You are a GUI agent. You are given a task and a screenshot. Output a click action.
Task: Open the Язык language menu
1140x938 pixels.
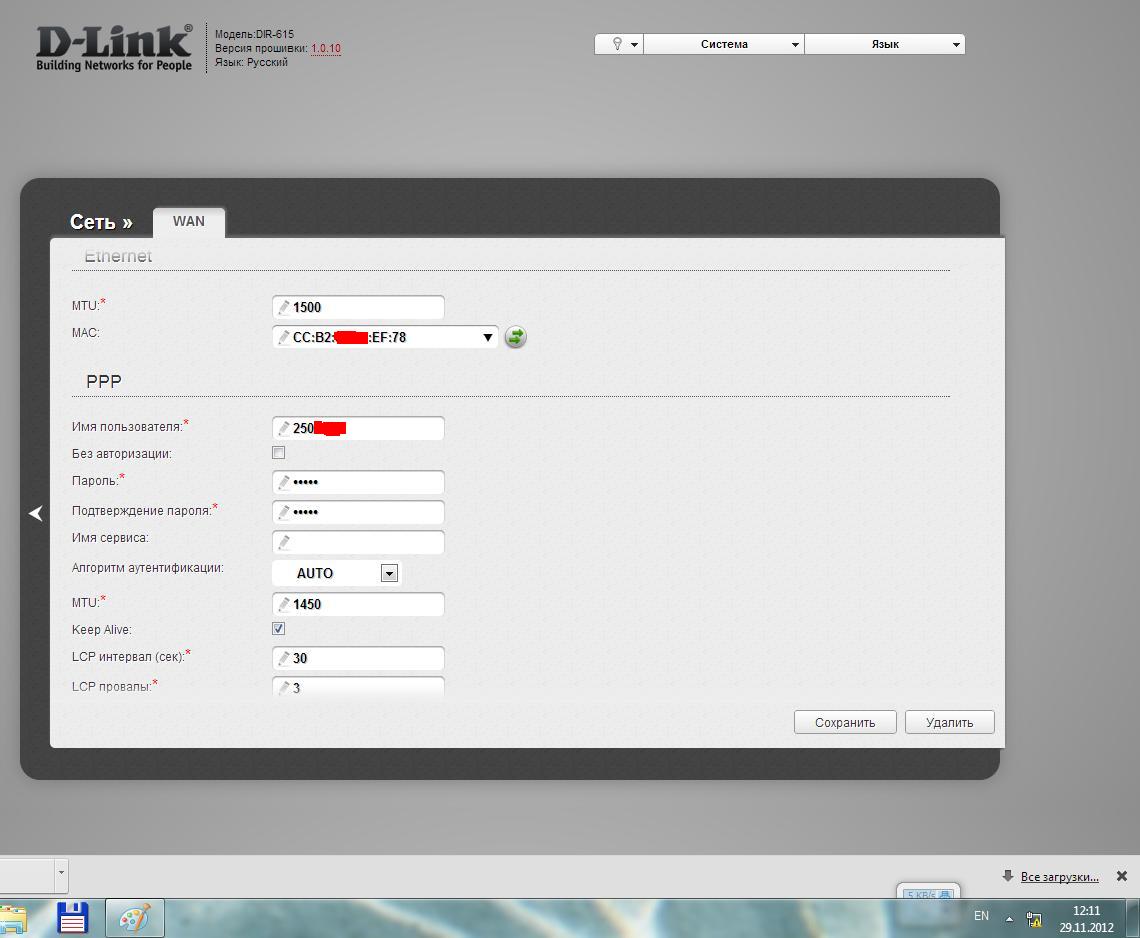(885, 44)
